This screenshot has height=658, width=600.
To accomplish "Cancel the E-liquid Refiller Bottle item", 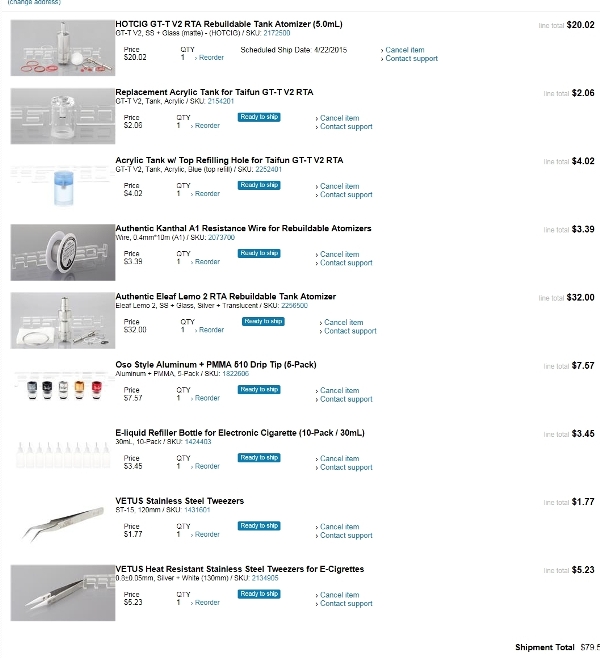I will (339, 458).
